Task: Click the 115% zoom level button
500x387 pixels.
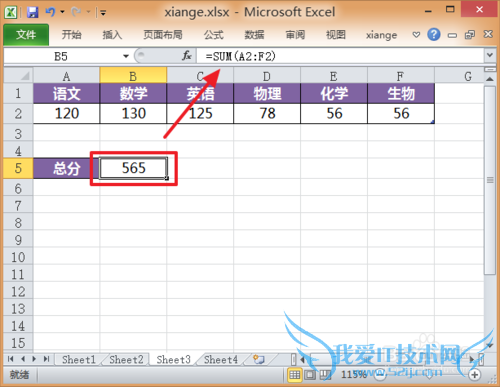Action: tap(353, 375)
